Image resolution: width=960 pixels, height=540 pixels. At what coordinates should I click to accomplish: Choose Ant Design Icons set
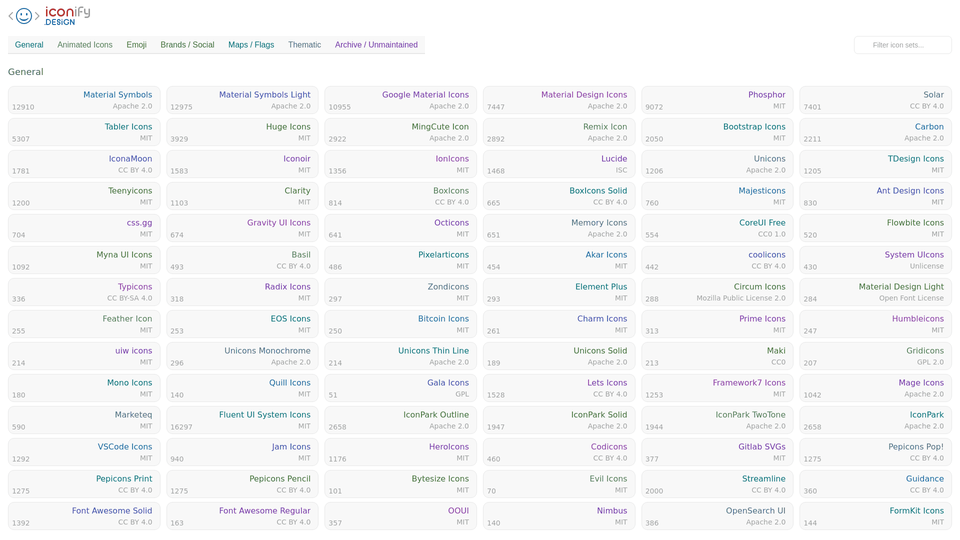[876, 196]
